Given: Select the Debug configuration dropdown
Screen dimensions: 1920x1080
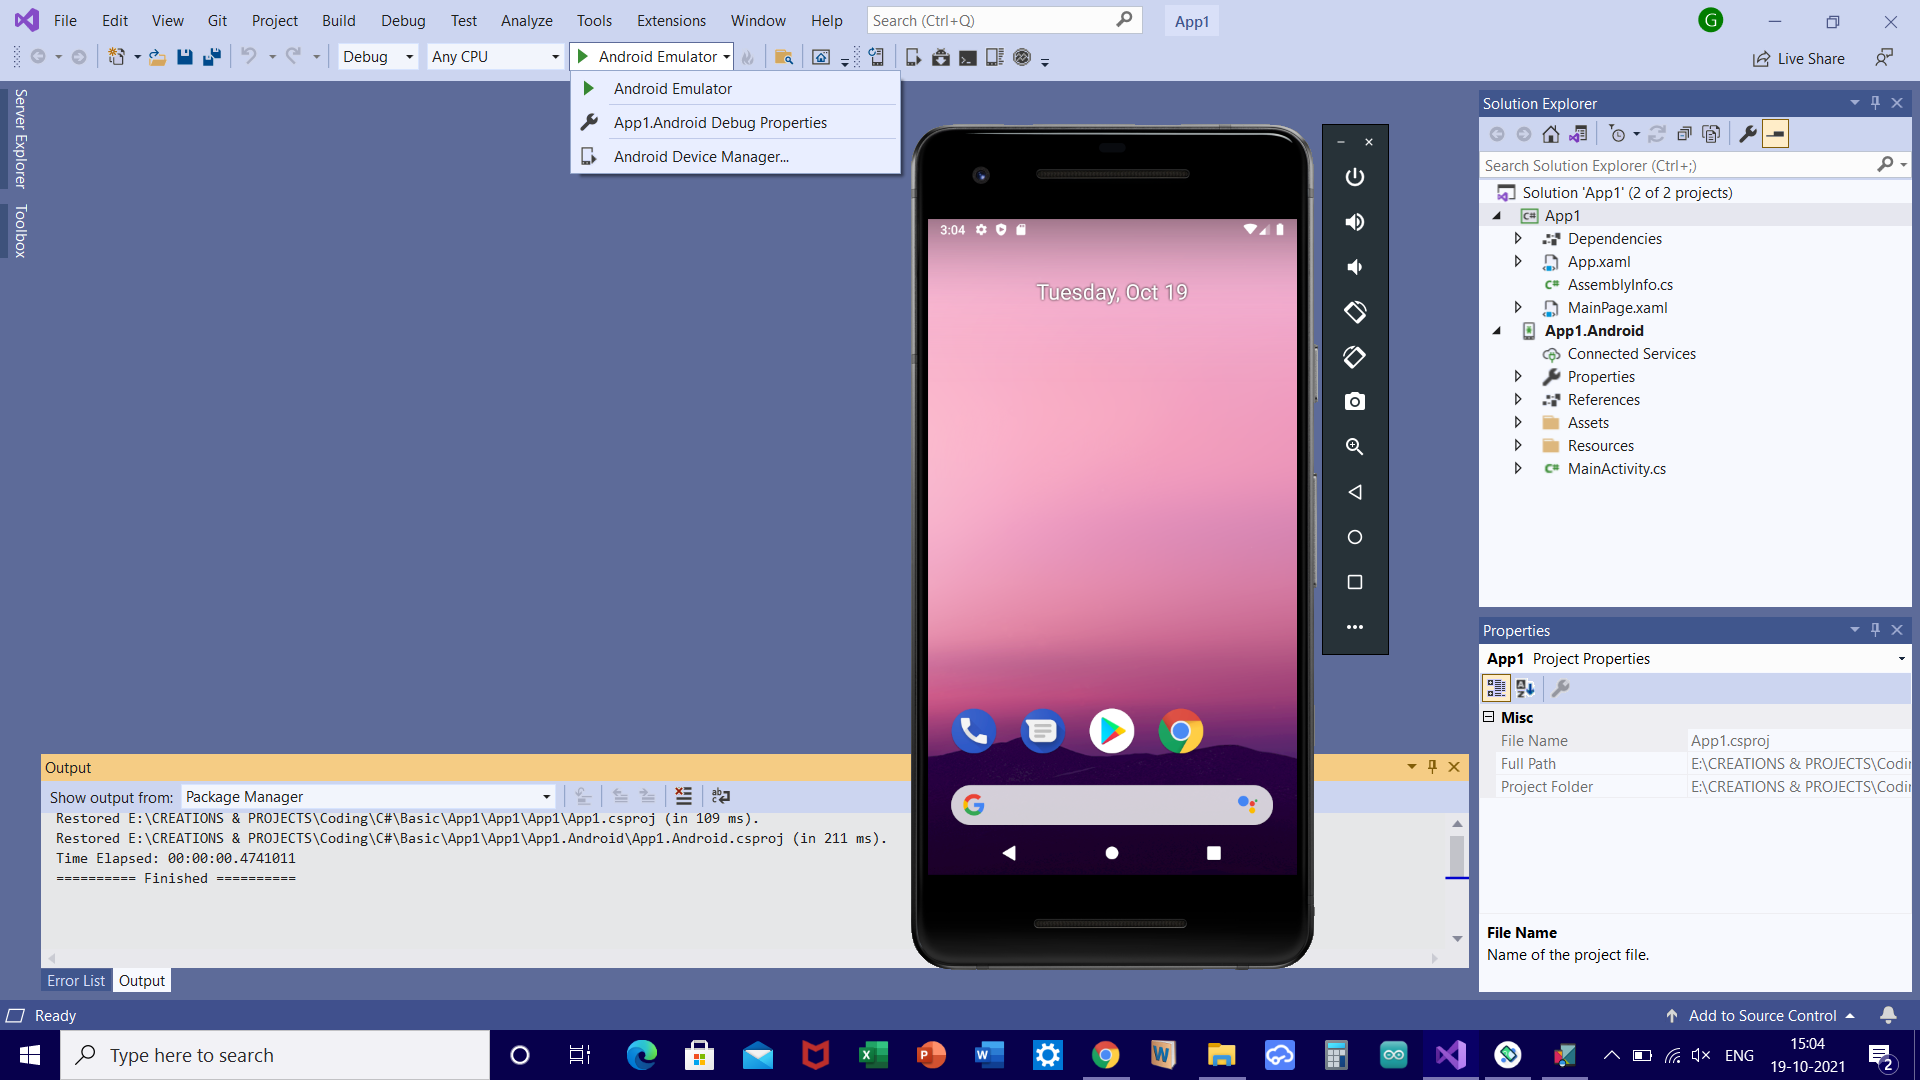Looking at the screenshot, I should pyautogui.click(x=376, y=55).
